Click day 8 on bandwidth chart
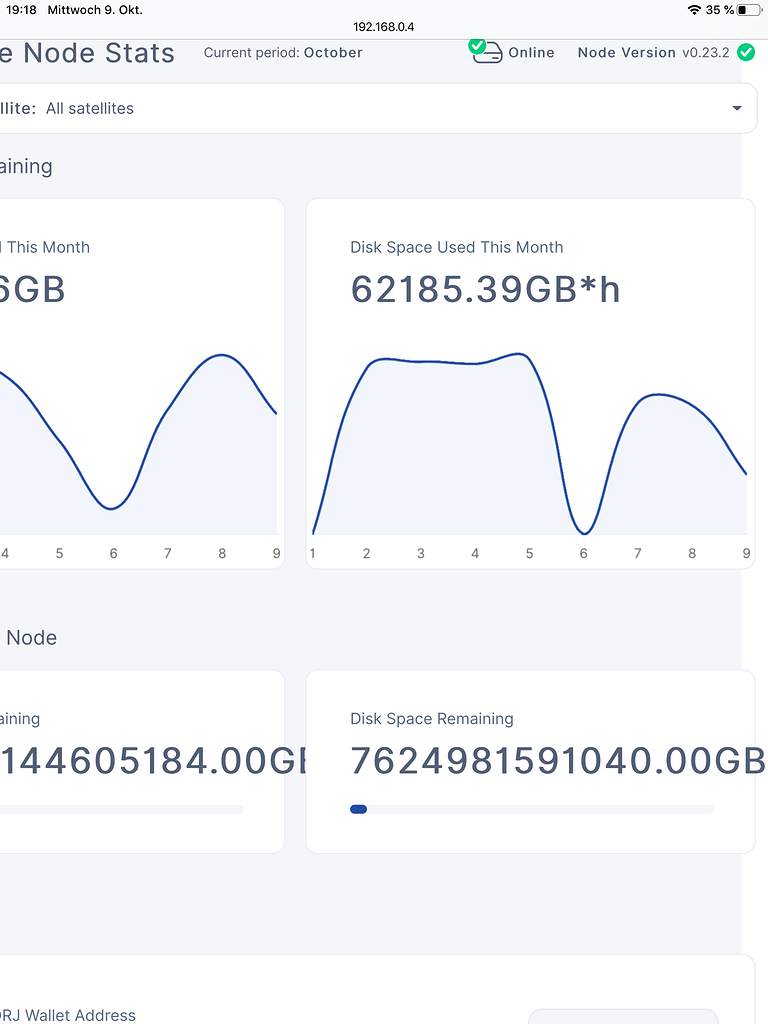 222,553
